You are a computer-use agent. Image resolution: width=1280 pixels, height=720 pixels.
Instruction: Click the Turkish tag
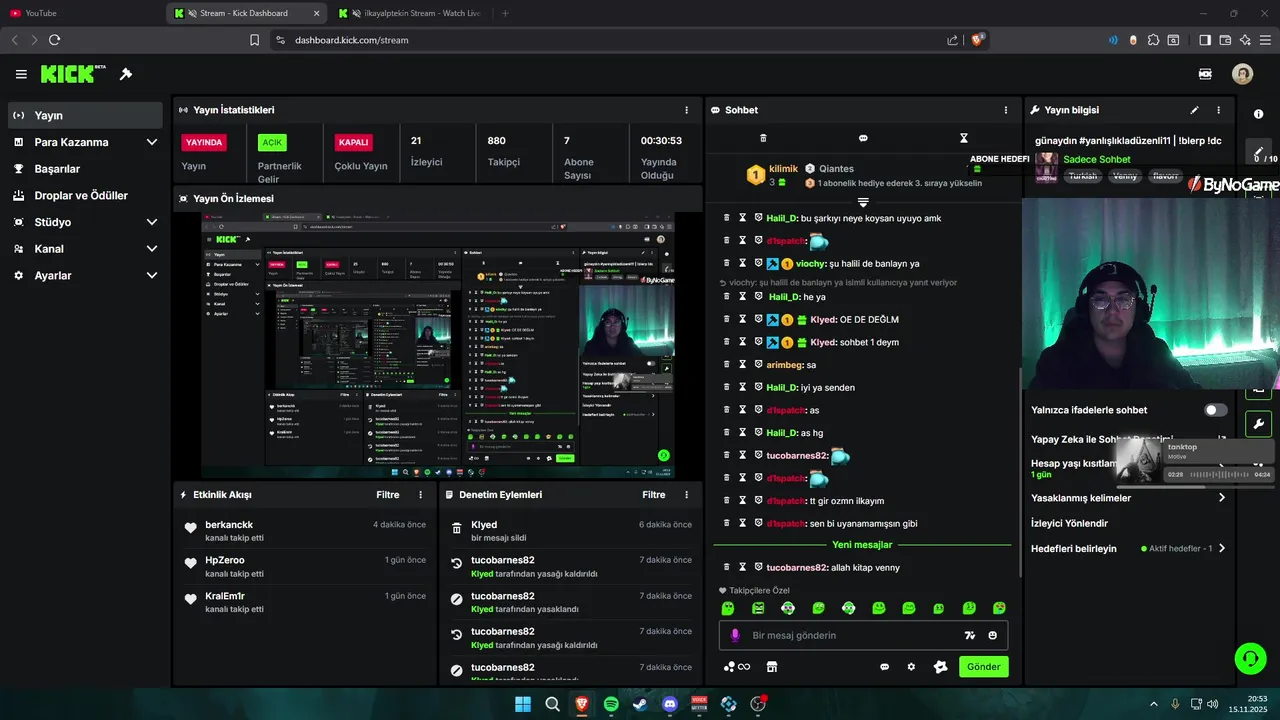[x=1082, y=176]
